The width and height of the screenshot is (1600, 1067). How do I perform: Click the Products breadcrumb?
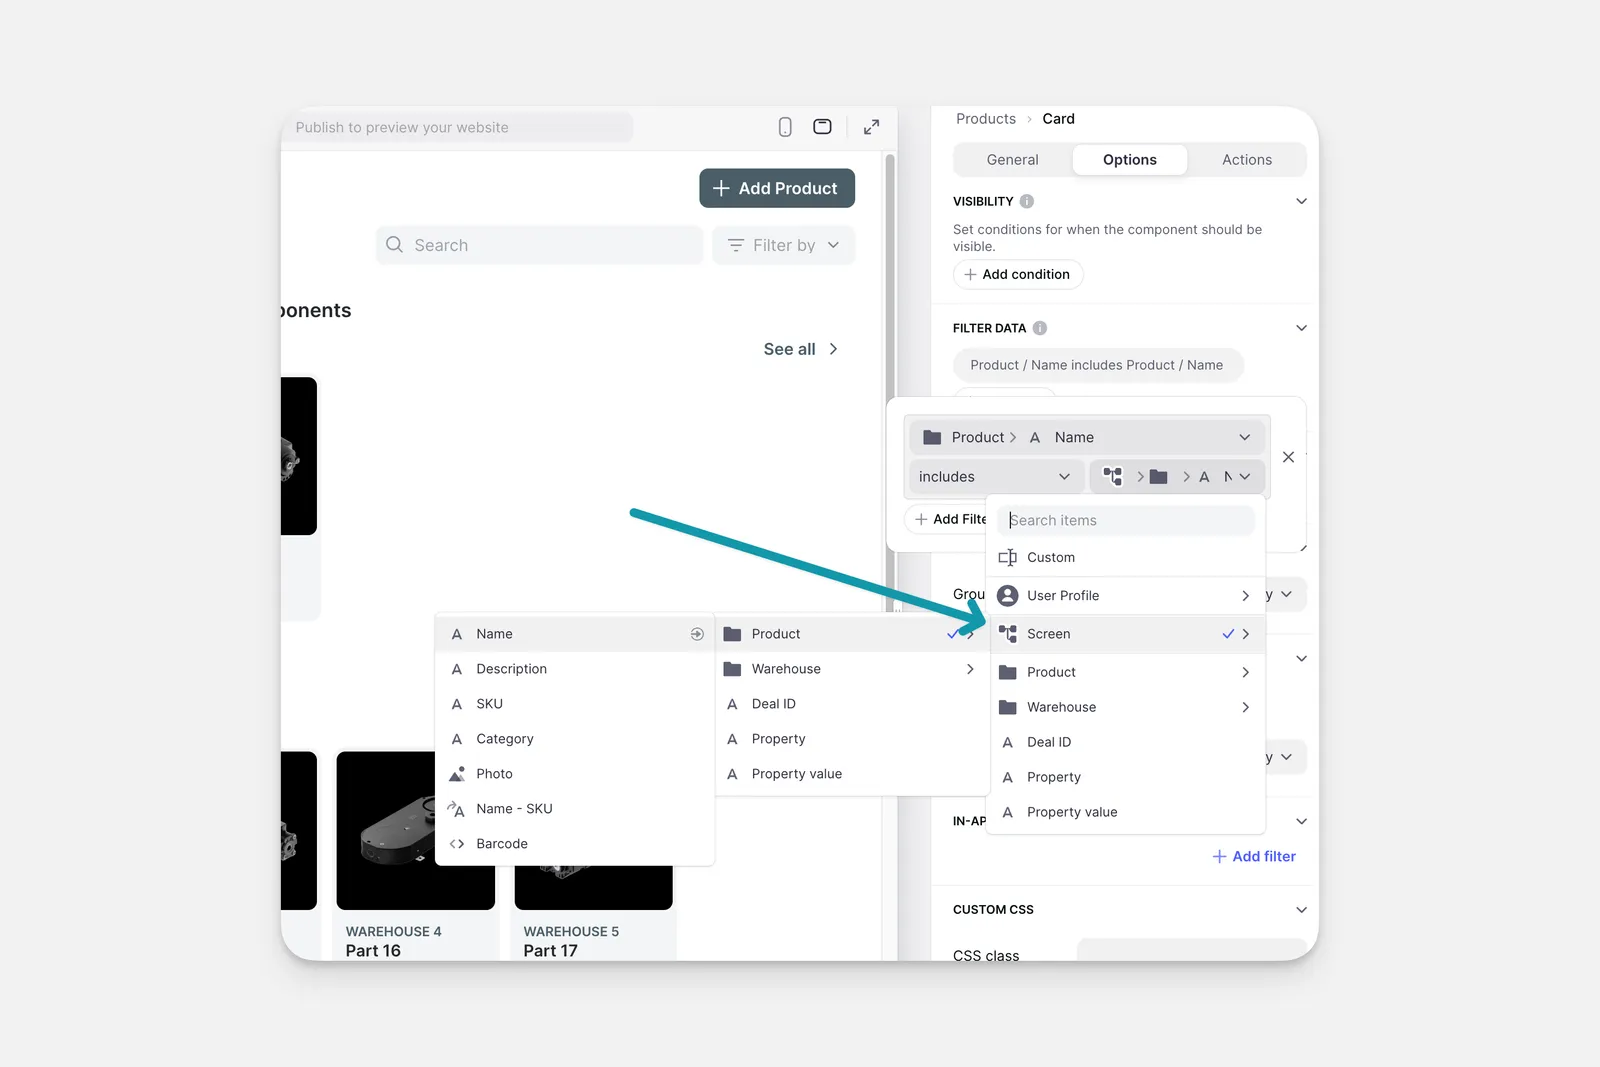pos(986,118)
